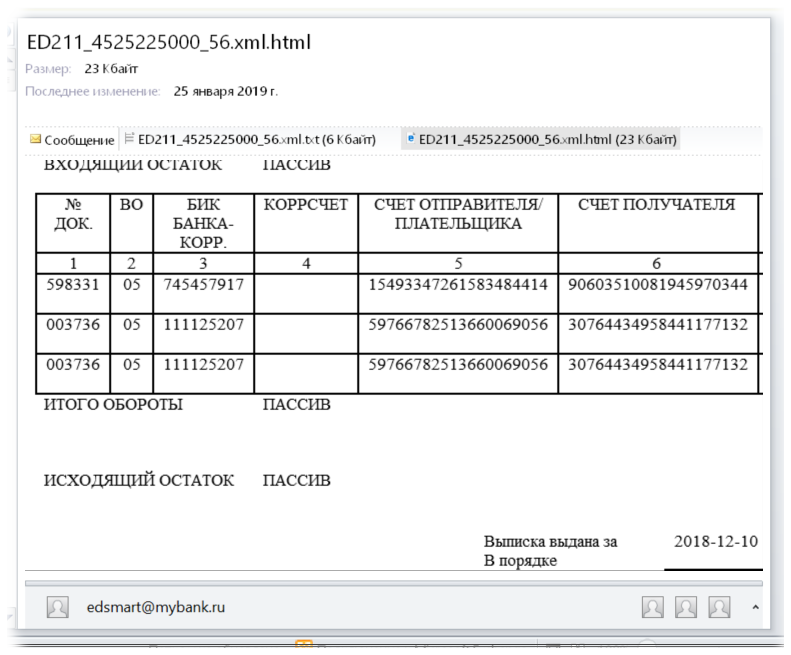
Task: Expand the people pane with the chevron arrow
Action: coord(755,607)
